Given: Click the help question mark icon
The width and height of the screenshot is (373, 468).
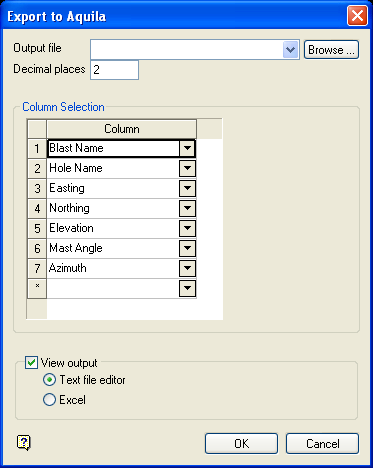Looking at the screenshot, I should coord(24,443).
